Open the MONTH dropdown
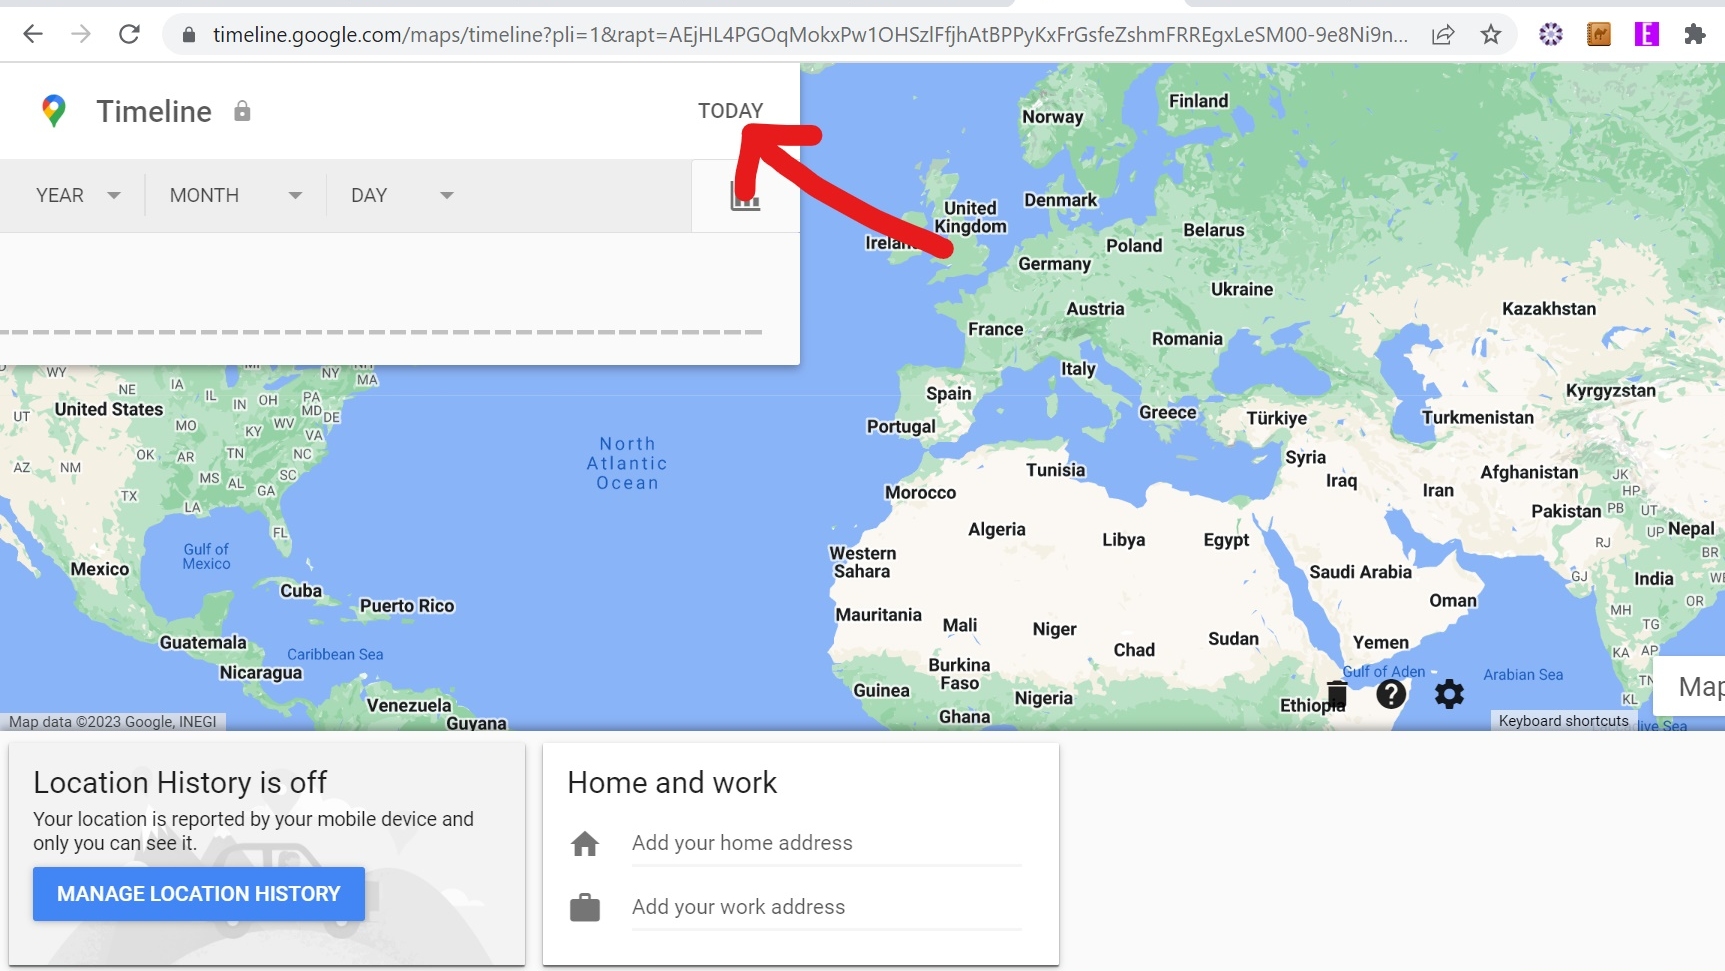 coord(236,196)
